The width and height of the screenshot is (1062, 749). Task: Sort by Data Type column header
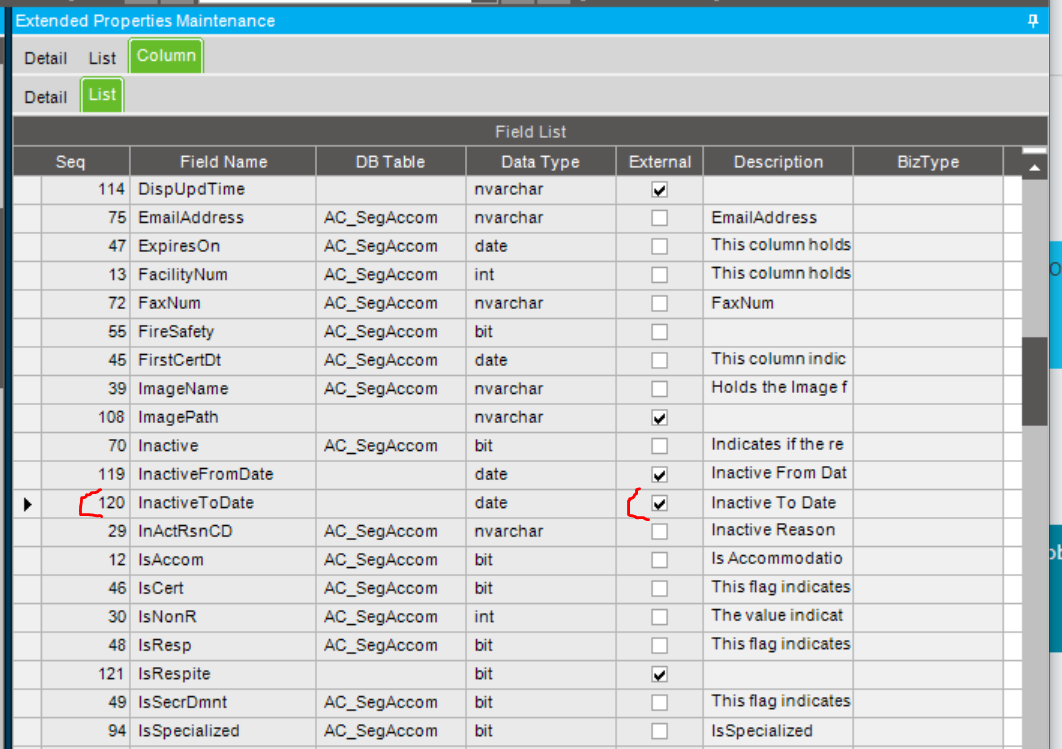click(x=540, y=162)
